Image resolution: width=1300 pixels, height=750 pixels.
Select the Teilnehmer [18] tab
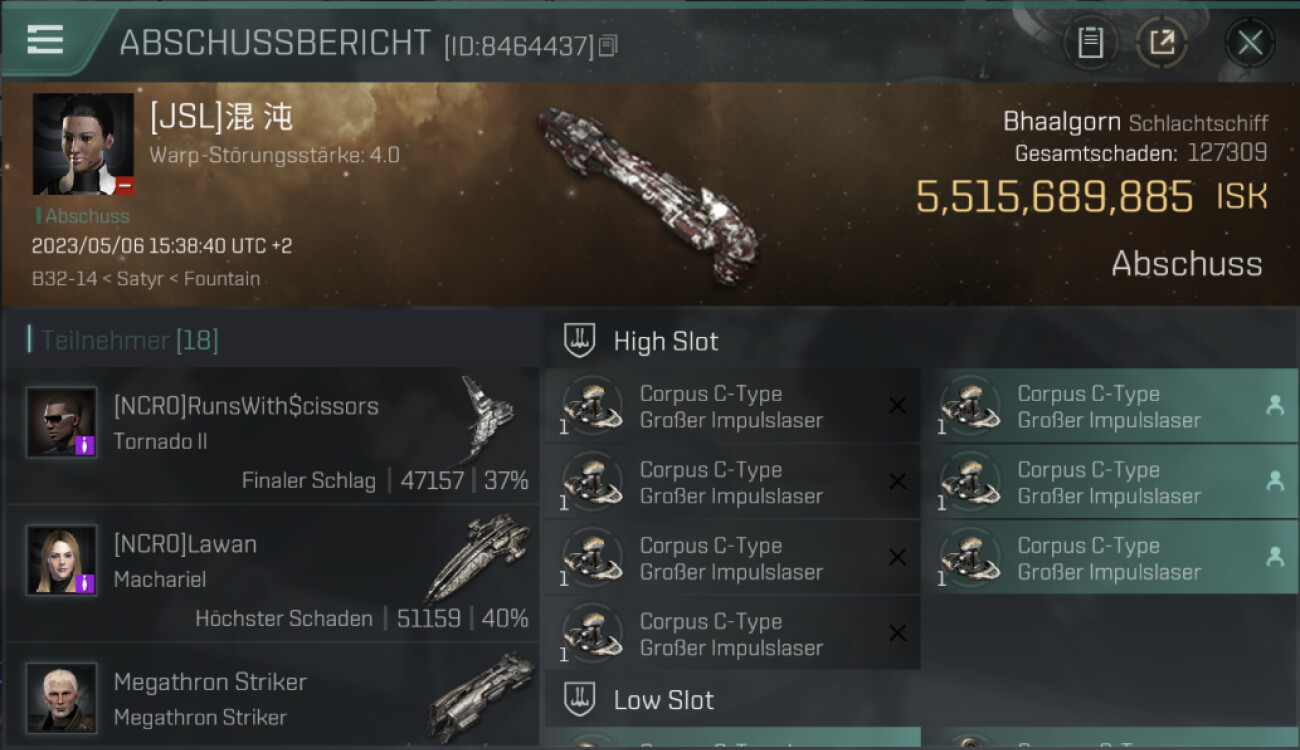tap(129, 340)
